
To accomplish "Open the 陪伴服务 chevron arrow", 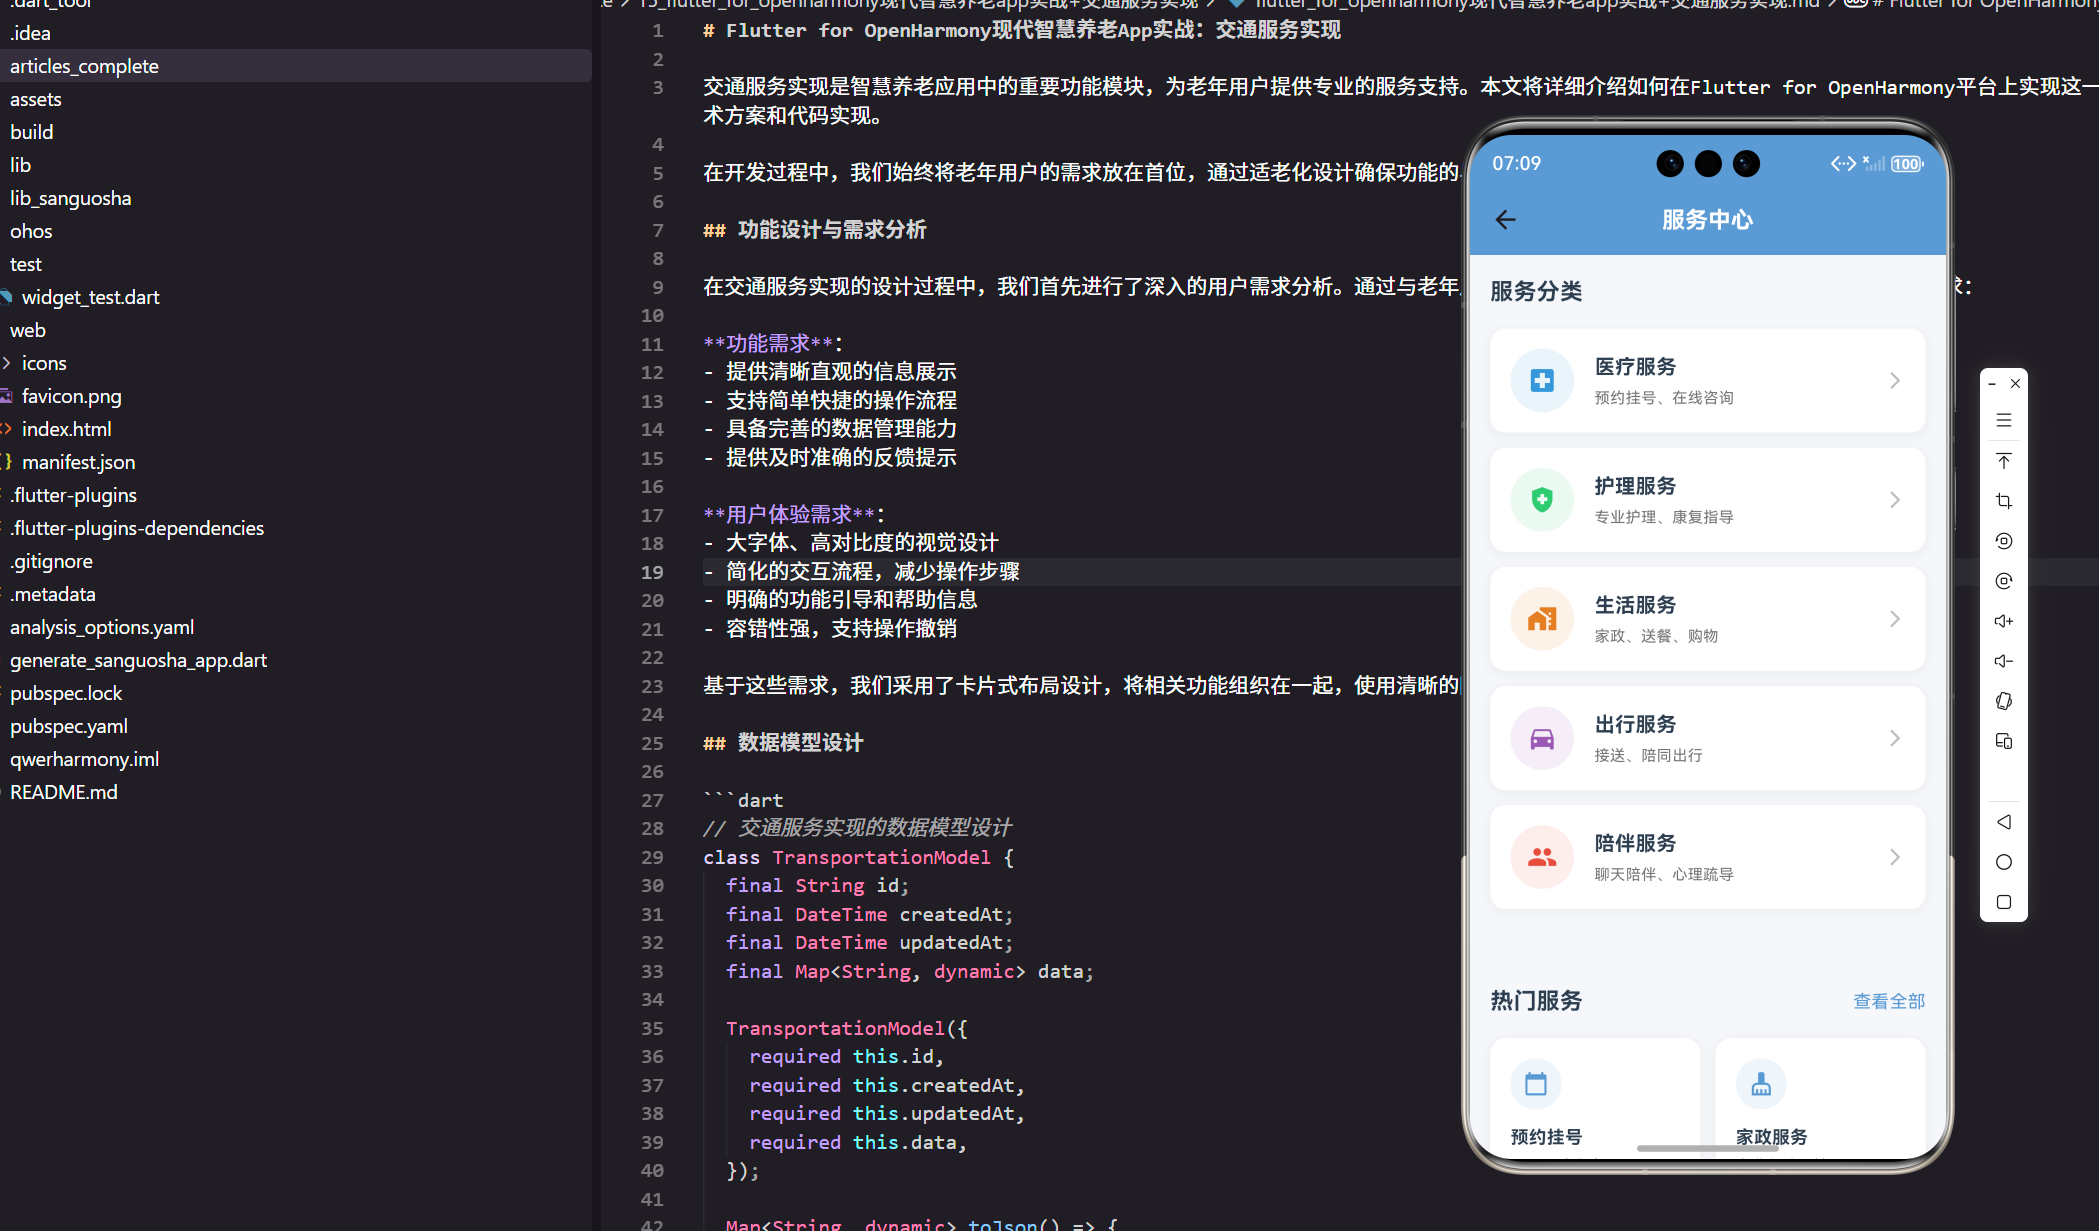I will (x=1895, y=857).
